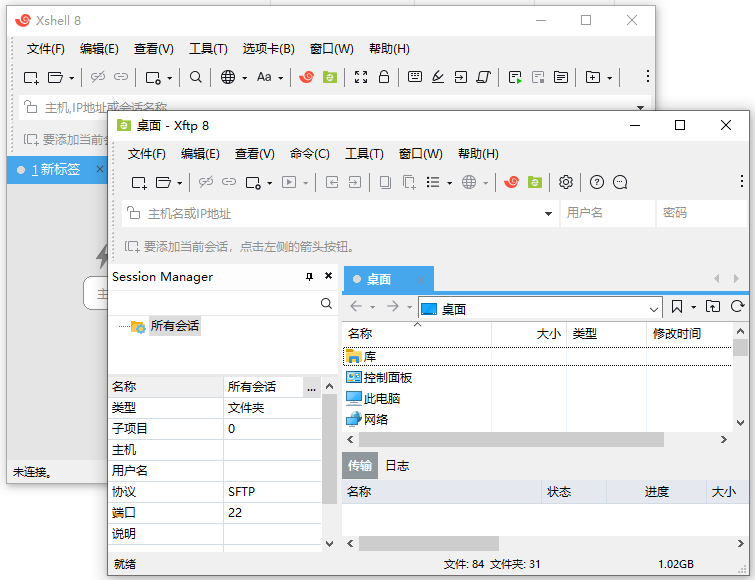
Task: Click the red Xshell swirl icon in Xshell toolbar
Action: coord(306,77)
